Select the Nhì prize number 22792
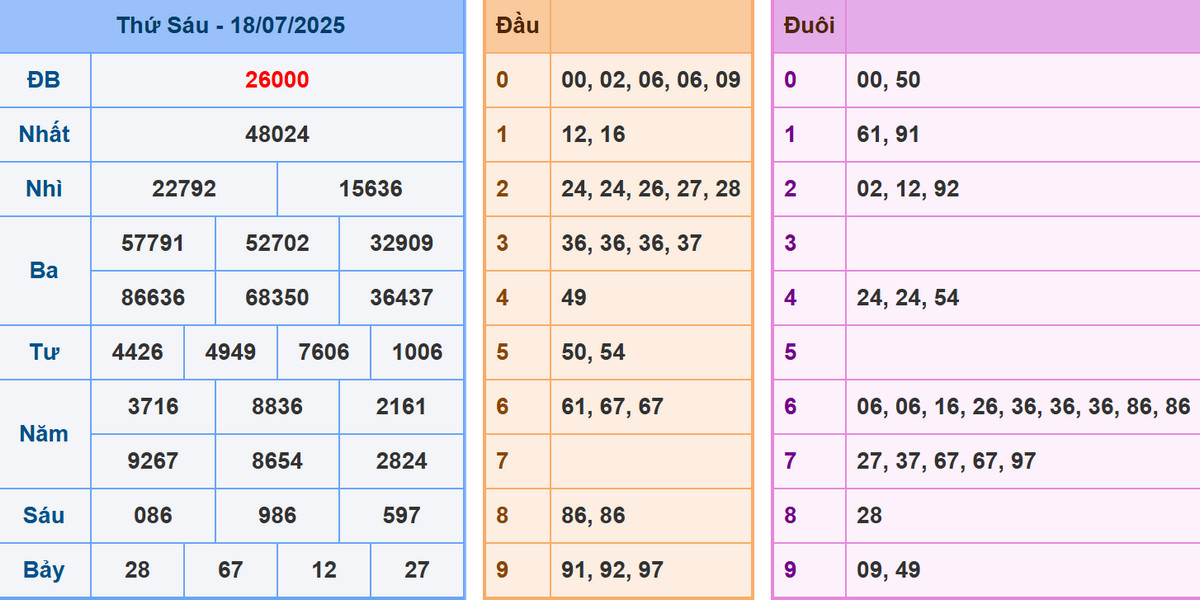1200x600 pixels. coord(184,189)
